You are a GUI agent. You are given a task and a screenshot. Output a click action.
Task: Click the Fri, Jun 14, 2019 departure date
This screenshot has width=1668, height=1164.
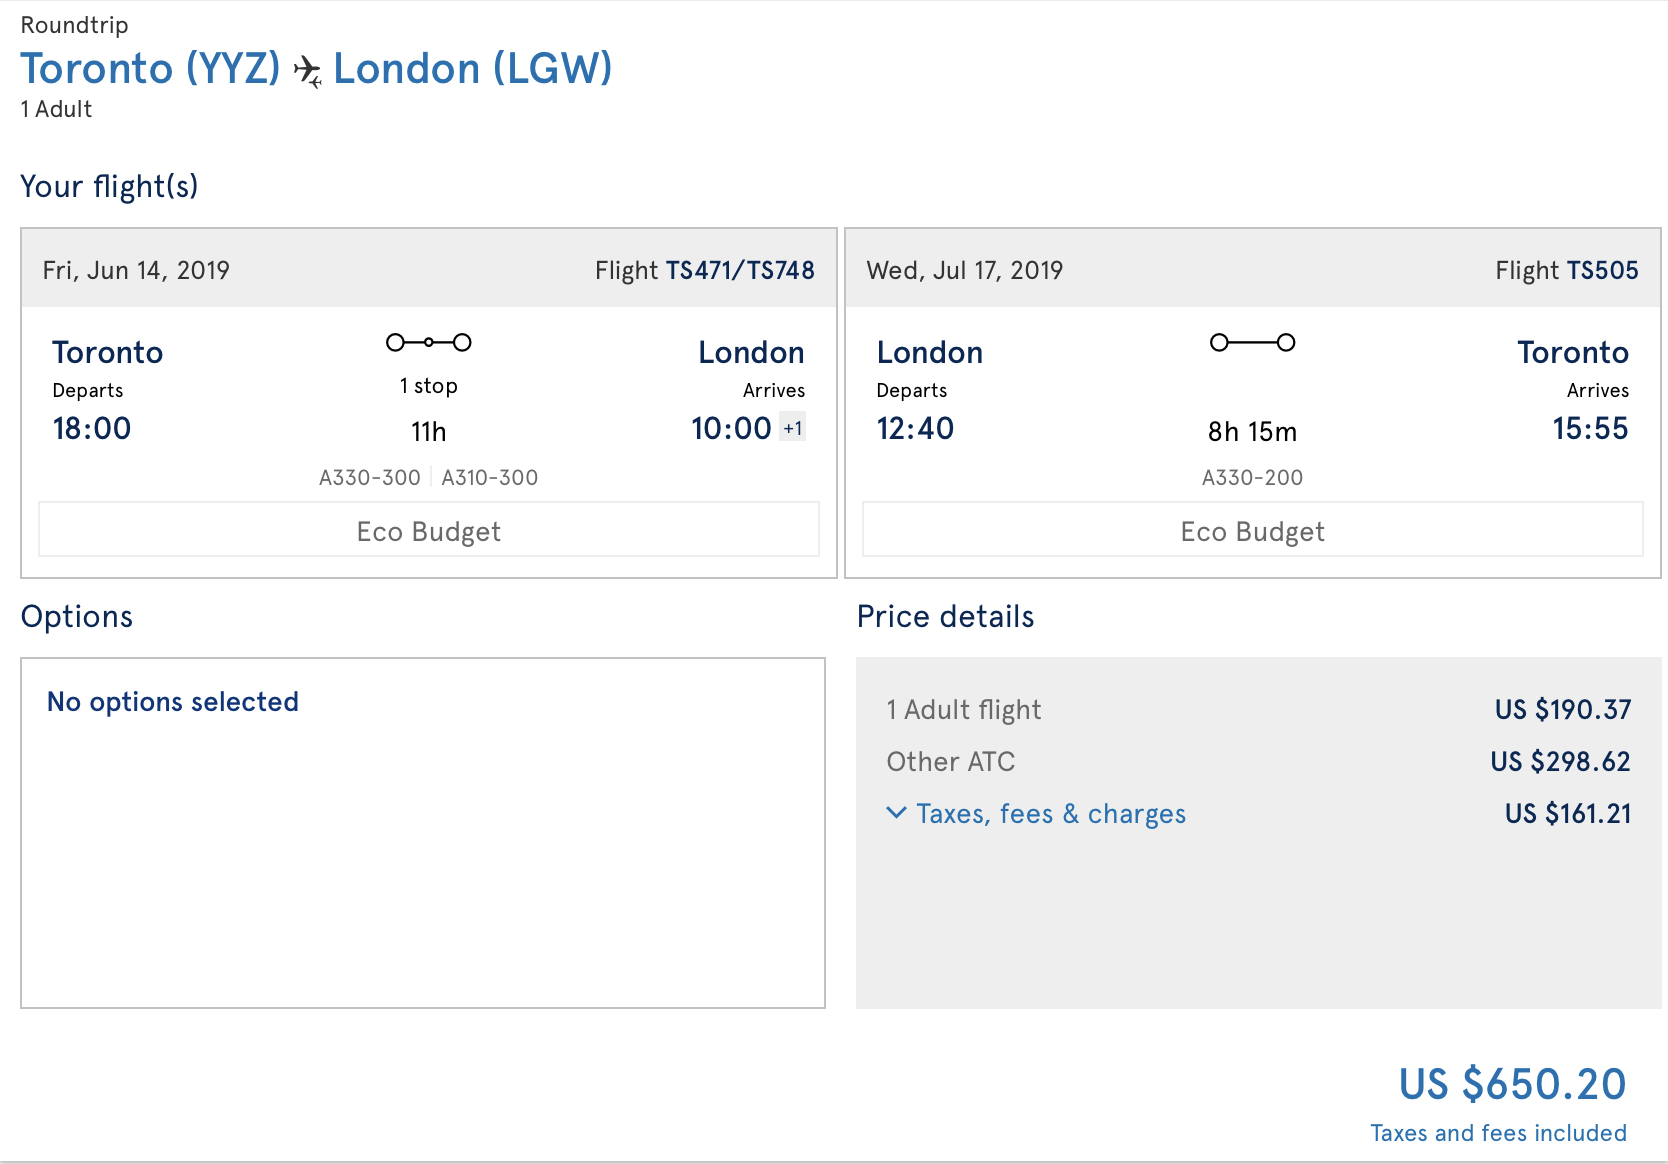pyautogui.click(x=136, y=270)
